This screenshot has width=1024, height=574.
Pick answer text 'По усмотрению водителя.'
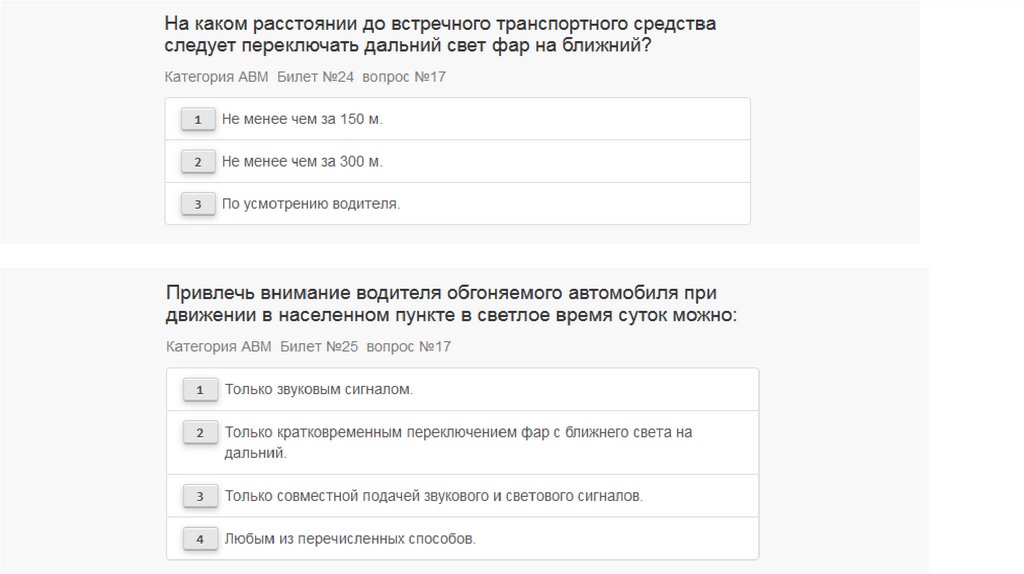tap(310, 204)
